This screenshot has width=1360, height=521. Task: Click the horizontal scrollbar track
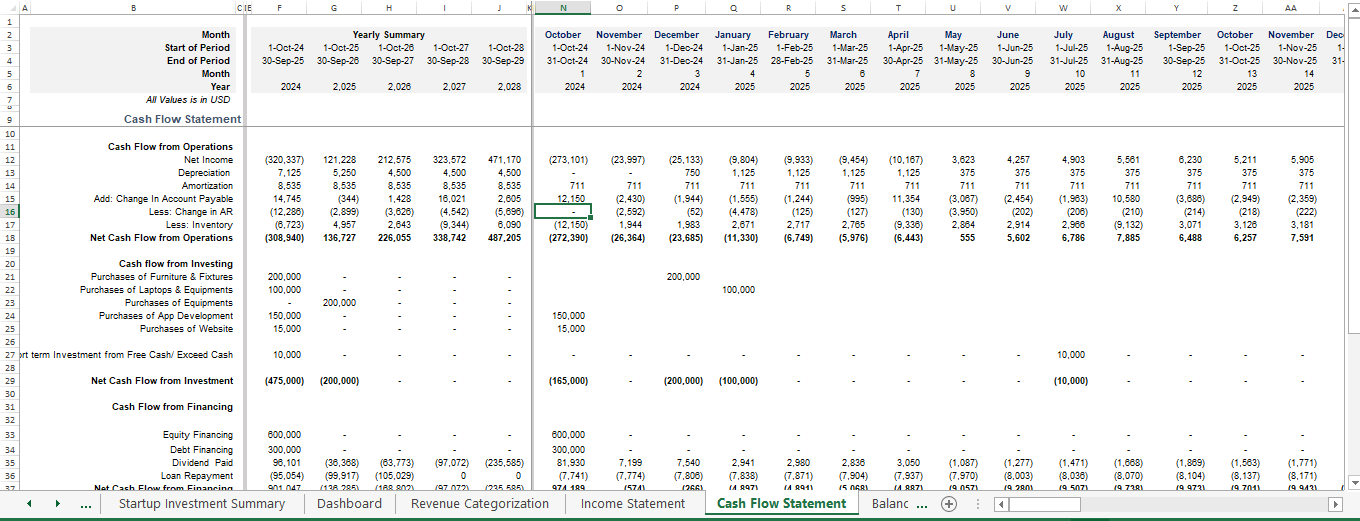pyautogui.click(x=1168, y=505)
